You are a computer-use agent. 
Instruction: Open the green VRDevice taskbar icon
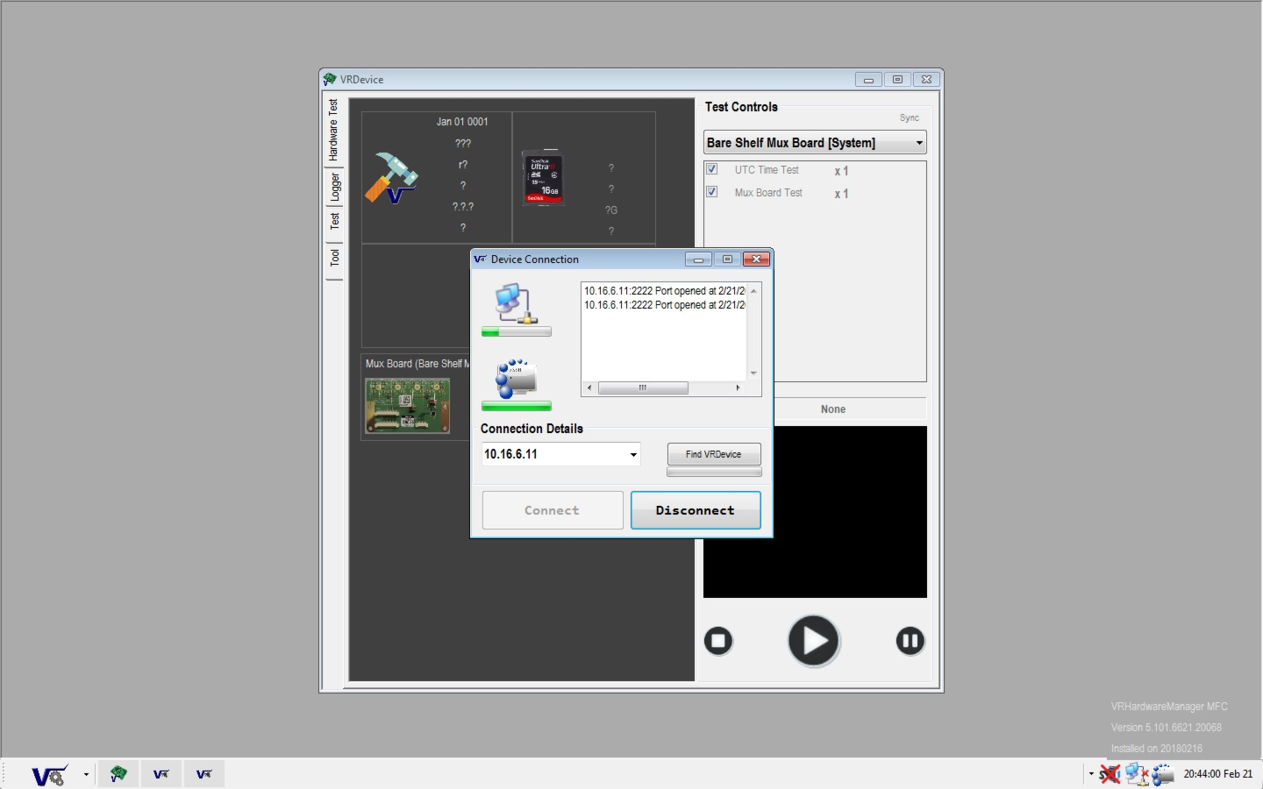pos(118,773)
